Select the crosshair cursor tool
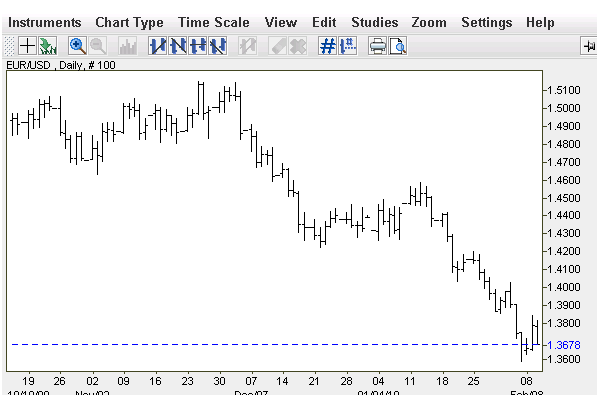The image size is (597, 395). (x=27, y=46)
